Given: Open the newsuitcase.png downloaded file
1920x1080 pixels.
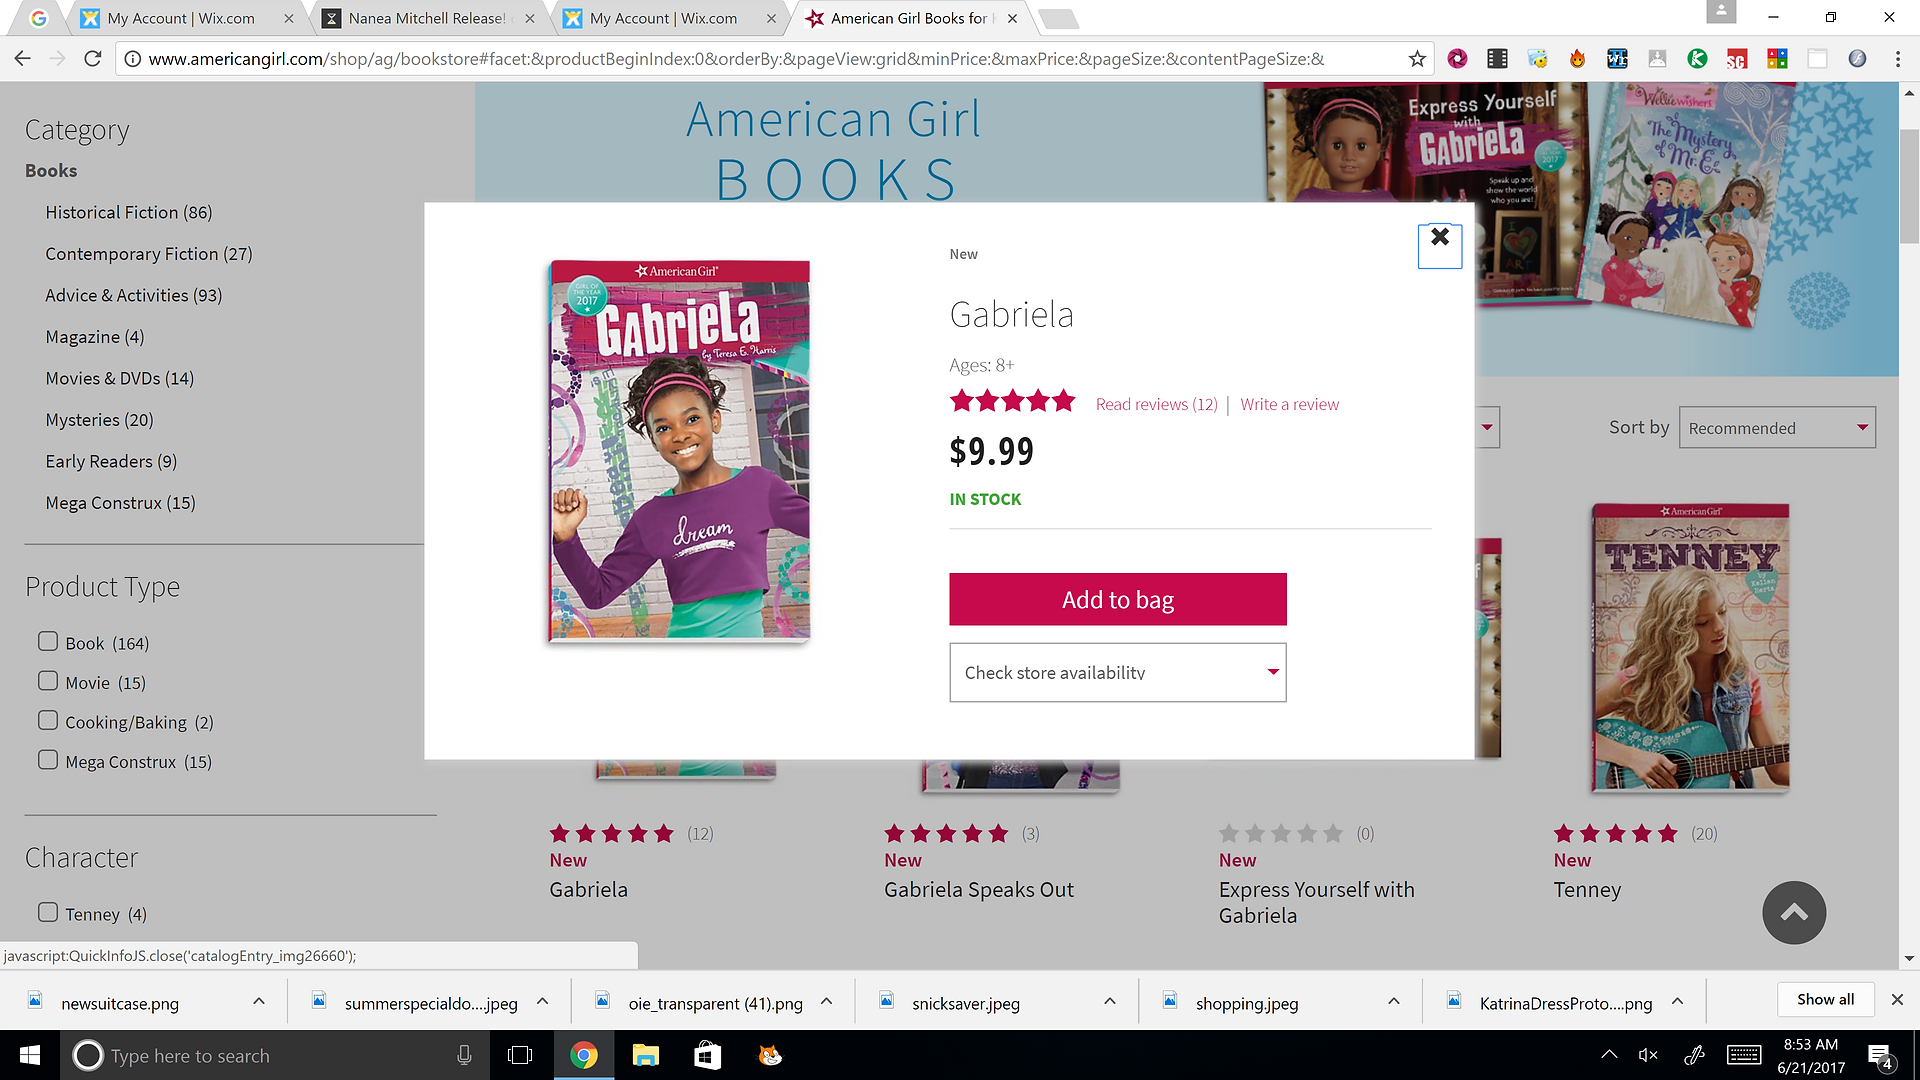Looking at the screenshot, I should tap(120, 1003).
